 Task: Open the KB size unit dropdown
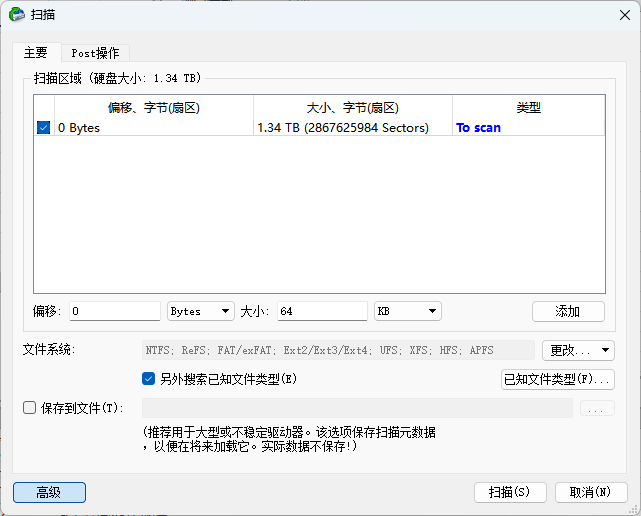pyautogui.click(x=408, y=311)
